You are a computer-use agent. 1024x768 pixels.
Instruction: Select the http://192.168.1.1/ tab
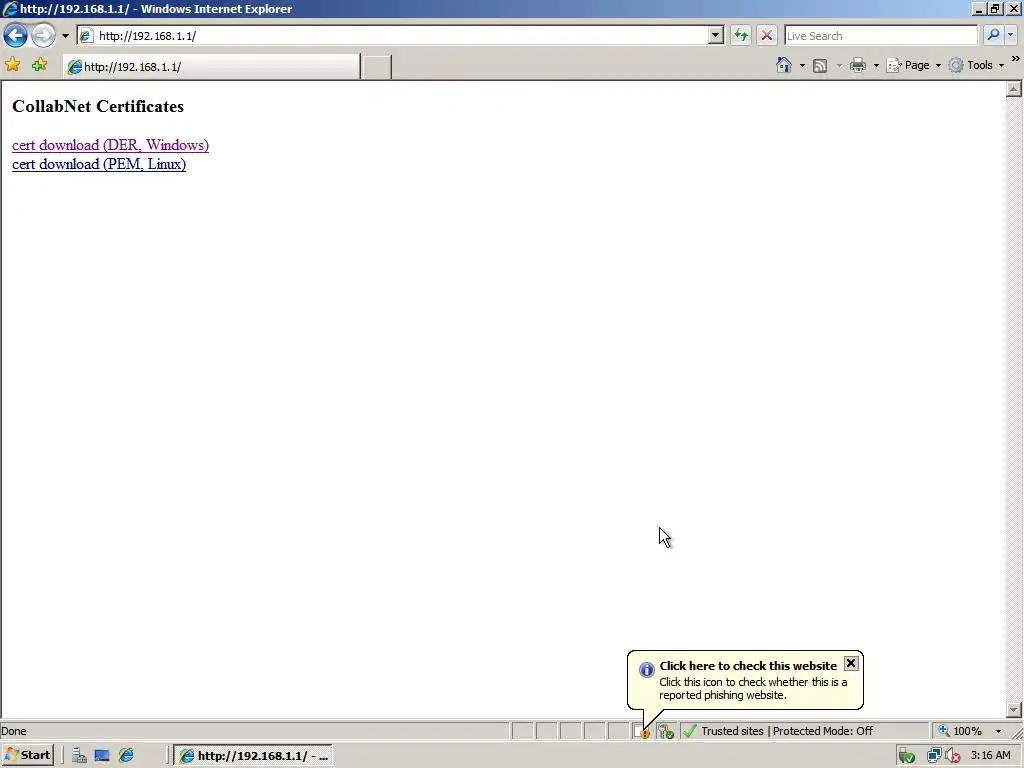(212, 67)
